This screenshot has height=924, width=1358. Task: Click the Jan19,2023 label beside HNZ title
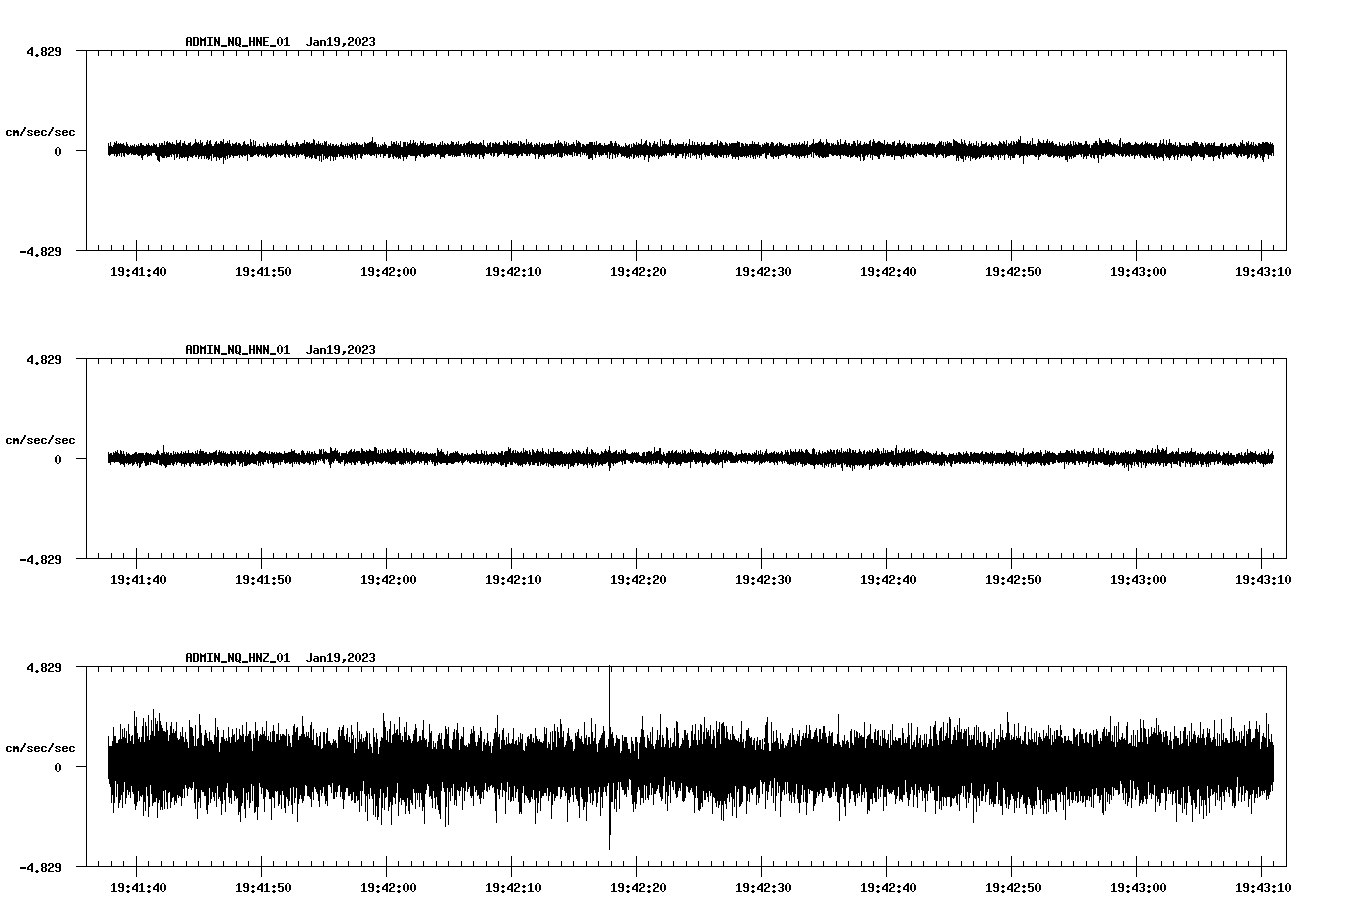click(342, 658)
